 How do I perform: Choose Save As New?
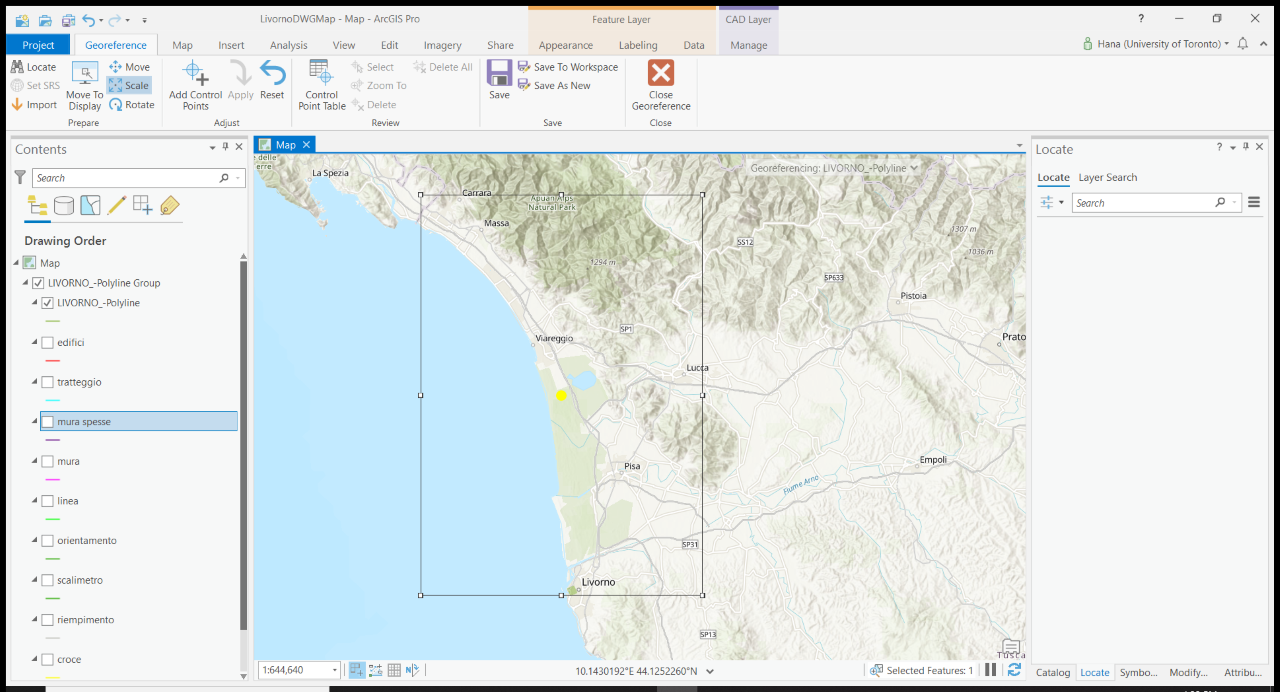tap(554, 86)
